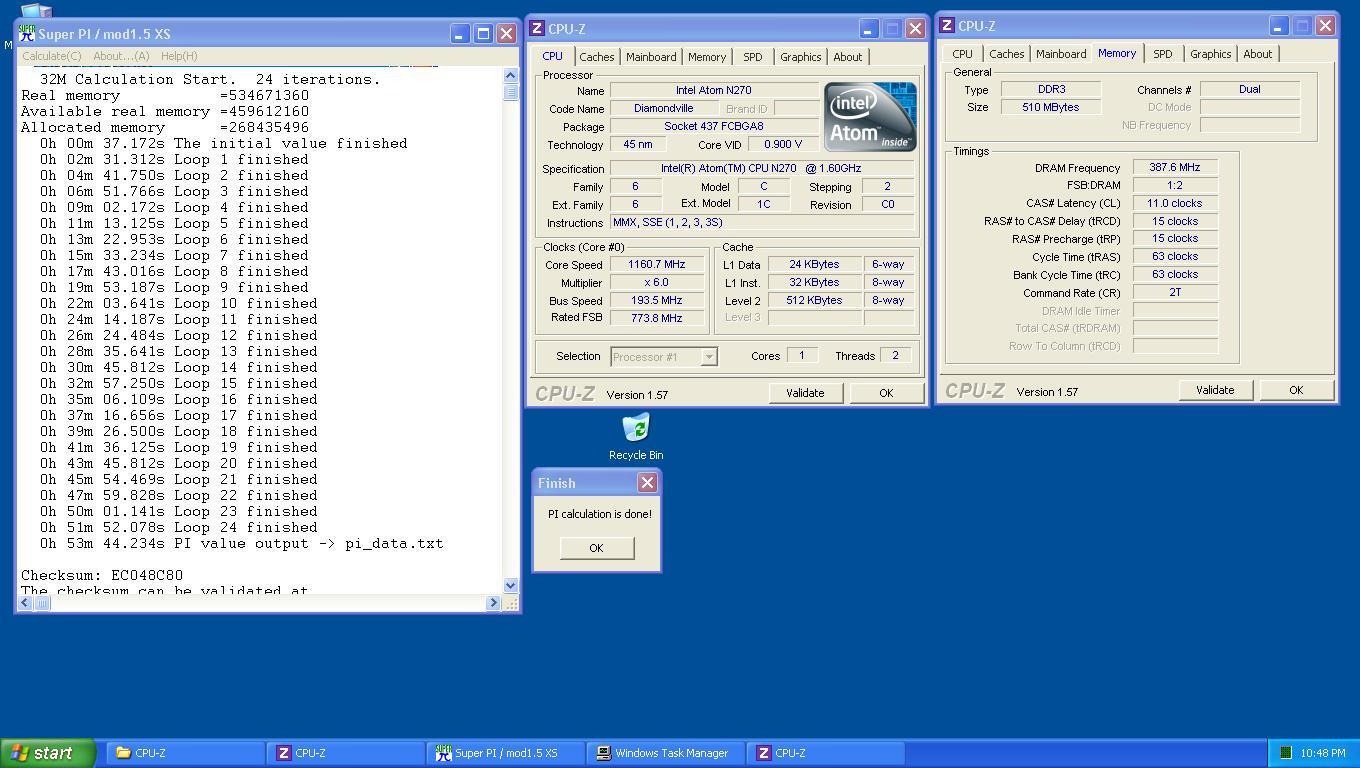This screenshot has height=768, width=1360.
Task: Switch to CPU tab in CPU-Z Memory window
Action: pyautogui.click(x=962, y=54)
